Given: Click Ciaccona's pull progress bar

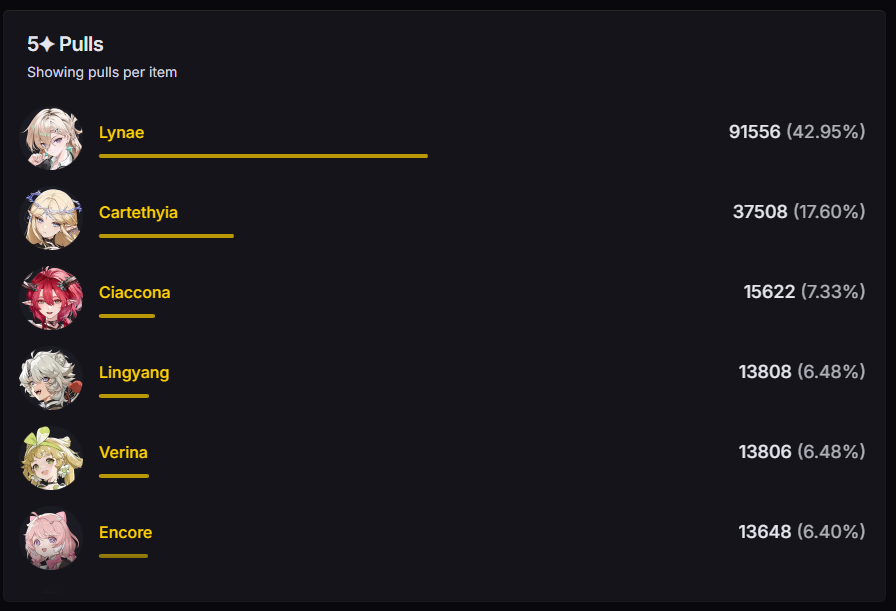Looking at the screenshot, I should click(x=127, y=316).
